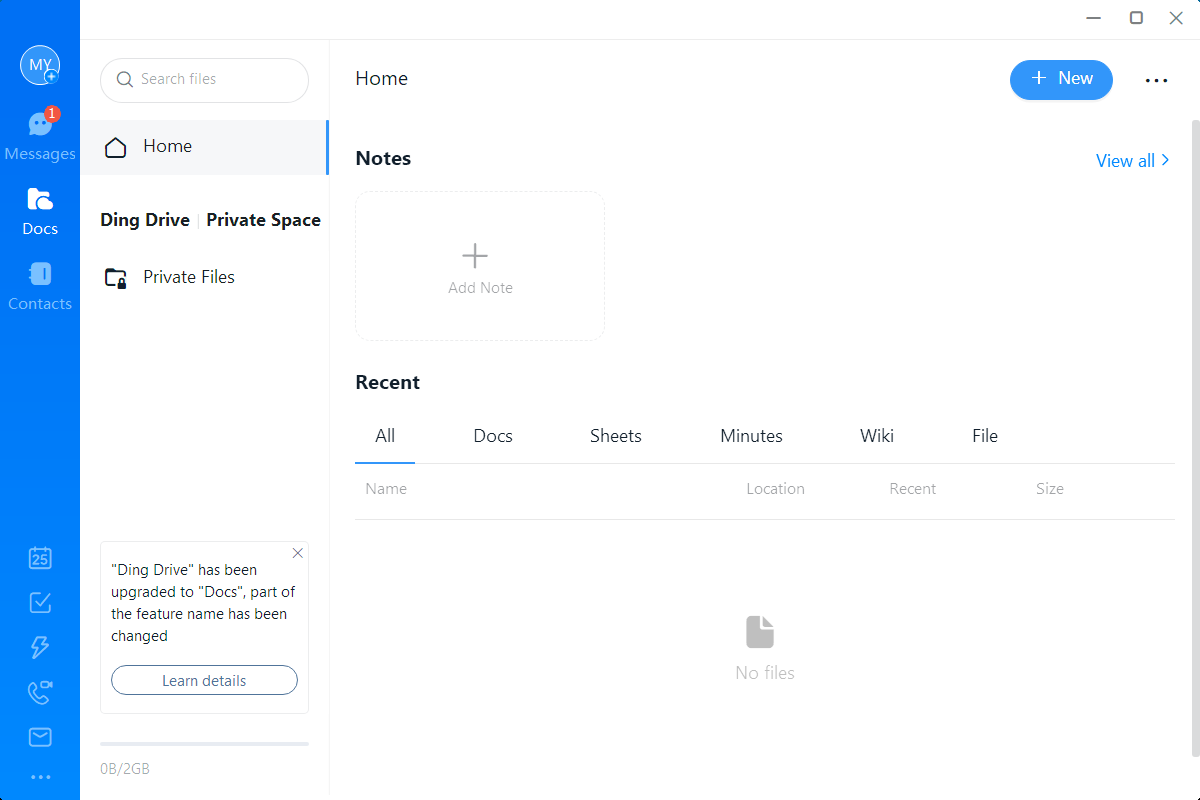The width and height of the screenshot is (1200, 800).
Task: Click the lightning bolt icon
Action: coord(40,647)
